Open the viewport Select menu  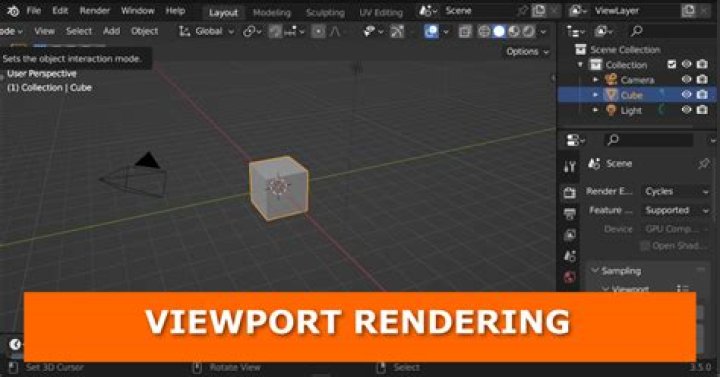(x=79, y=31)
